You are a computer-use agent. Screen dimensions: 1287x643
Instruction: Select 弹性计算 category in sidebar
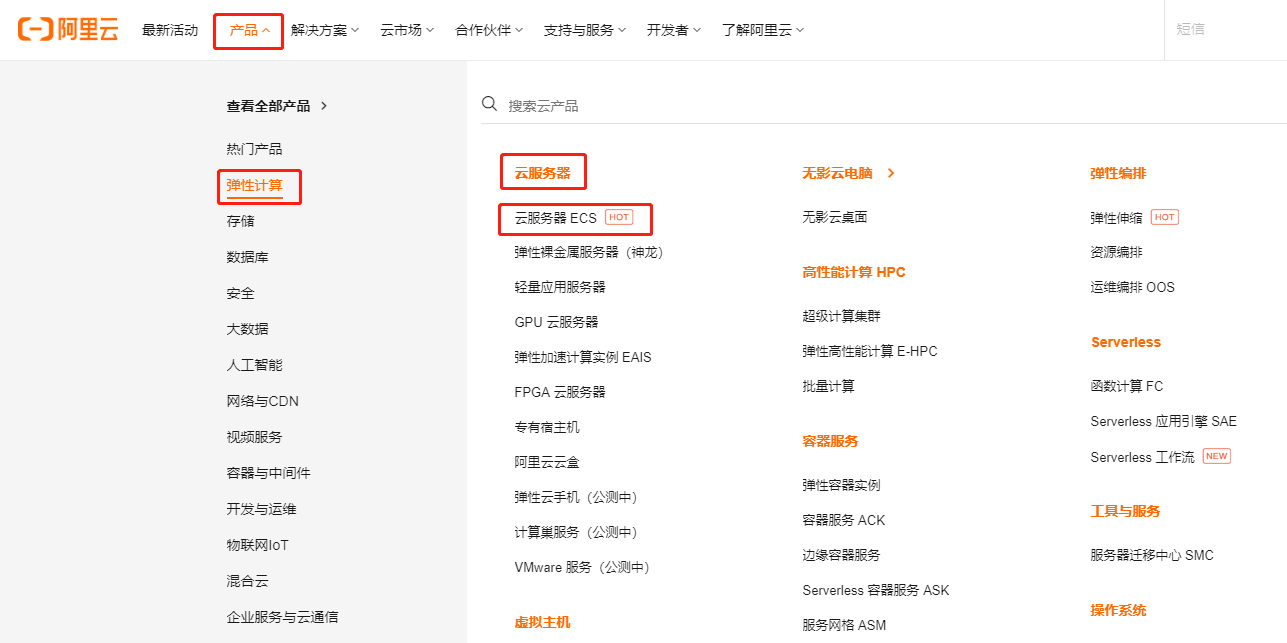[x=254, y=185]
